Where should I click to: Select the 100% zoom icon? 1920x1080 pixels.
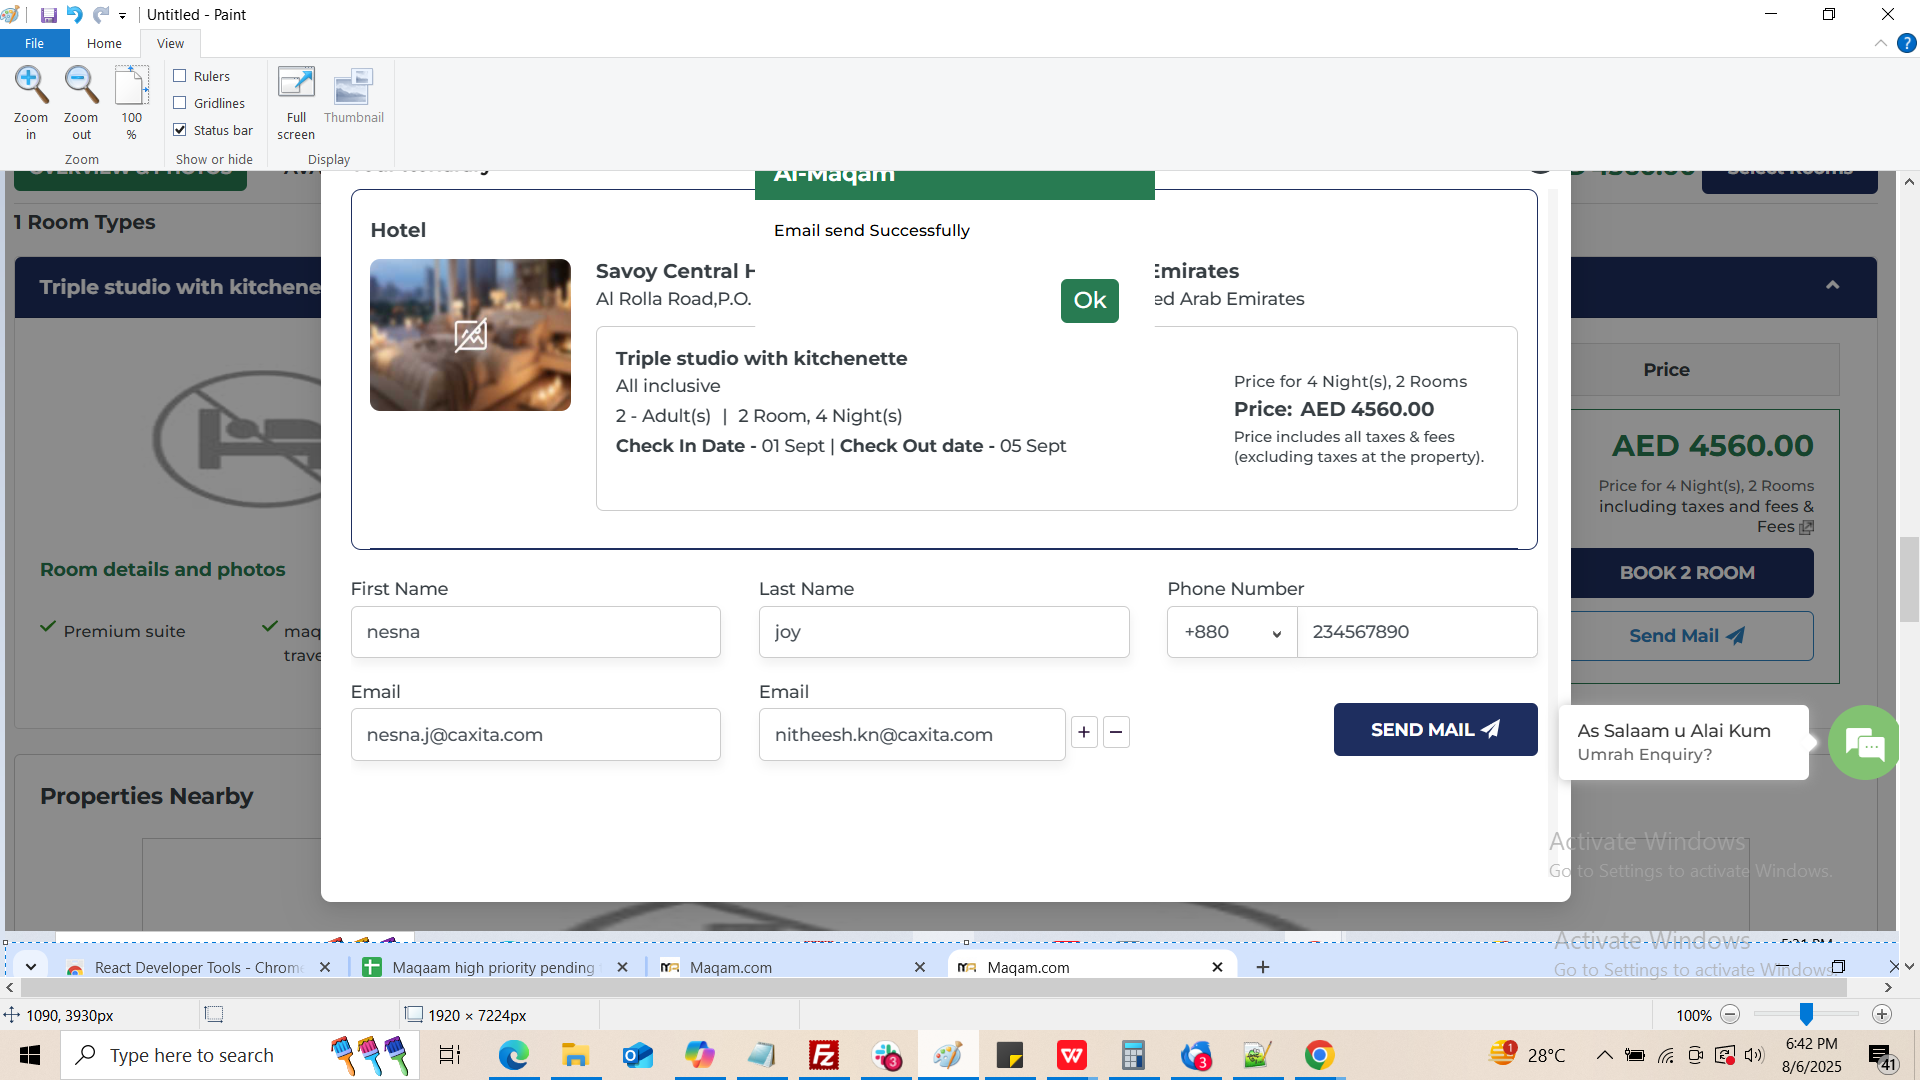click(x=131, y=86)
